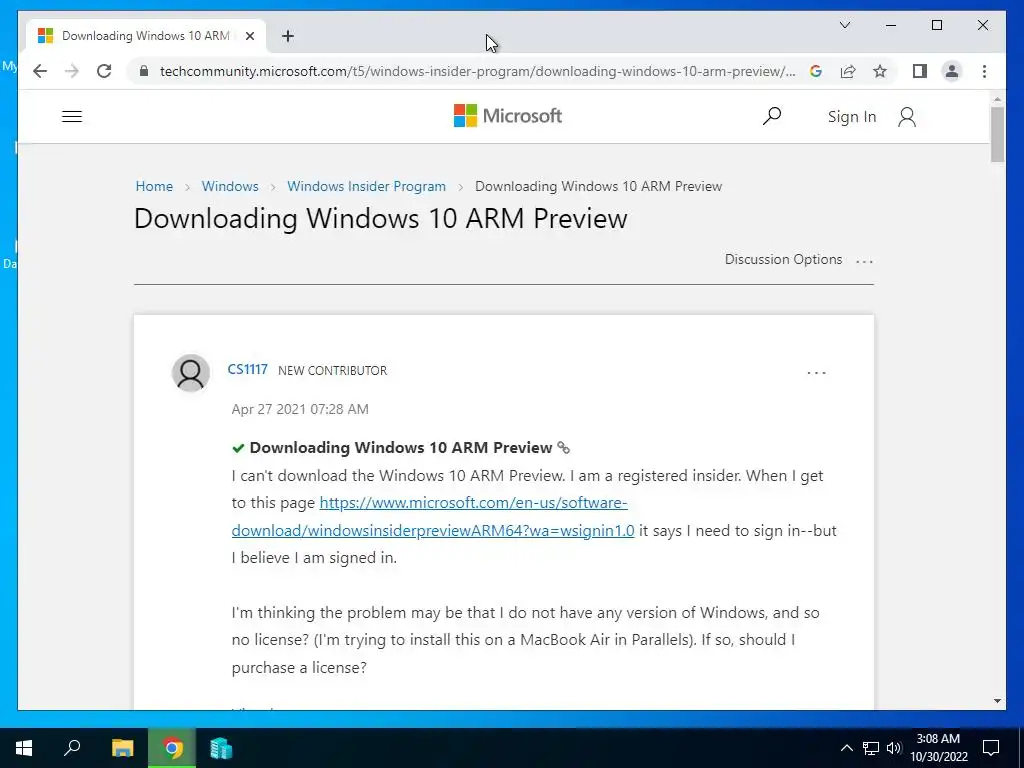Screen dimensions: 1024x768
Task: Open the clock showing 3:08 AM
Action: coord(938,748)
